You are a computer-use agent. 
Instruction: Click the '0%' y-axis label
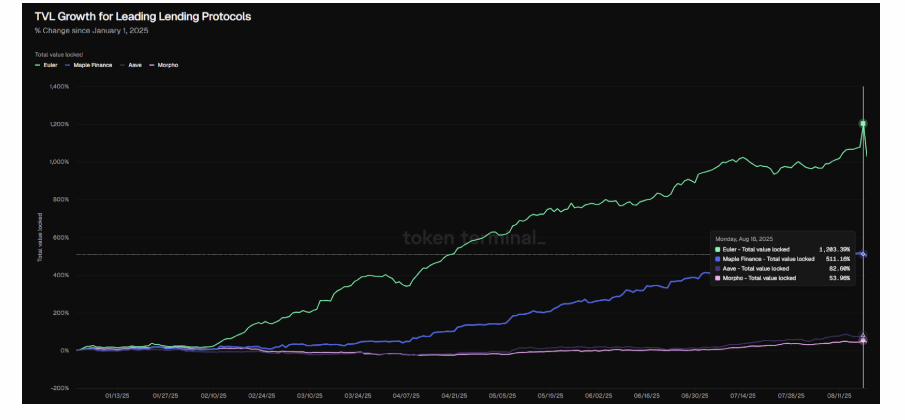(x=65, y=351)
